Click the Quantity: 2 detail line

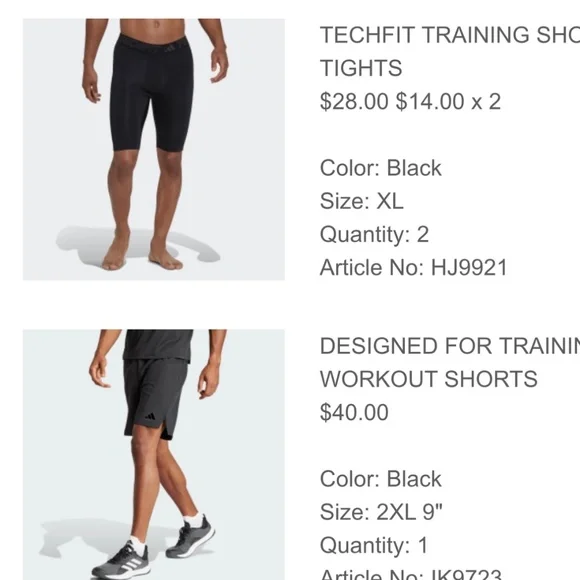tap(374, 235)
